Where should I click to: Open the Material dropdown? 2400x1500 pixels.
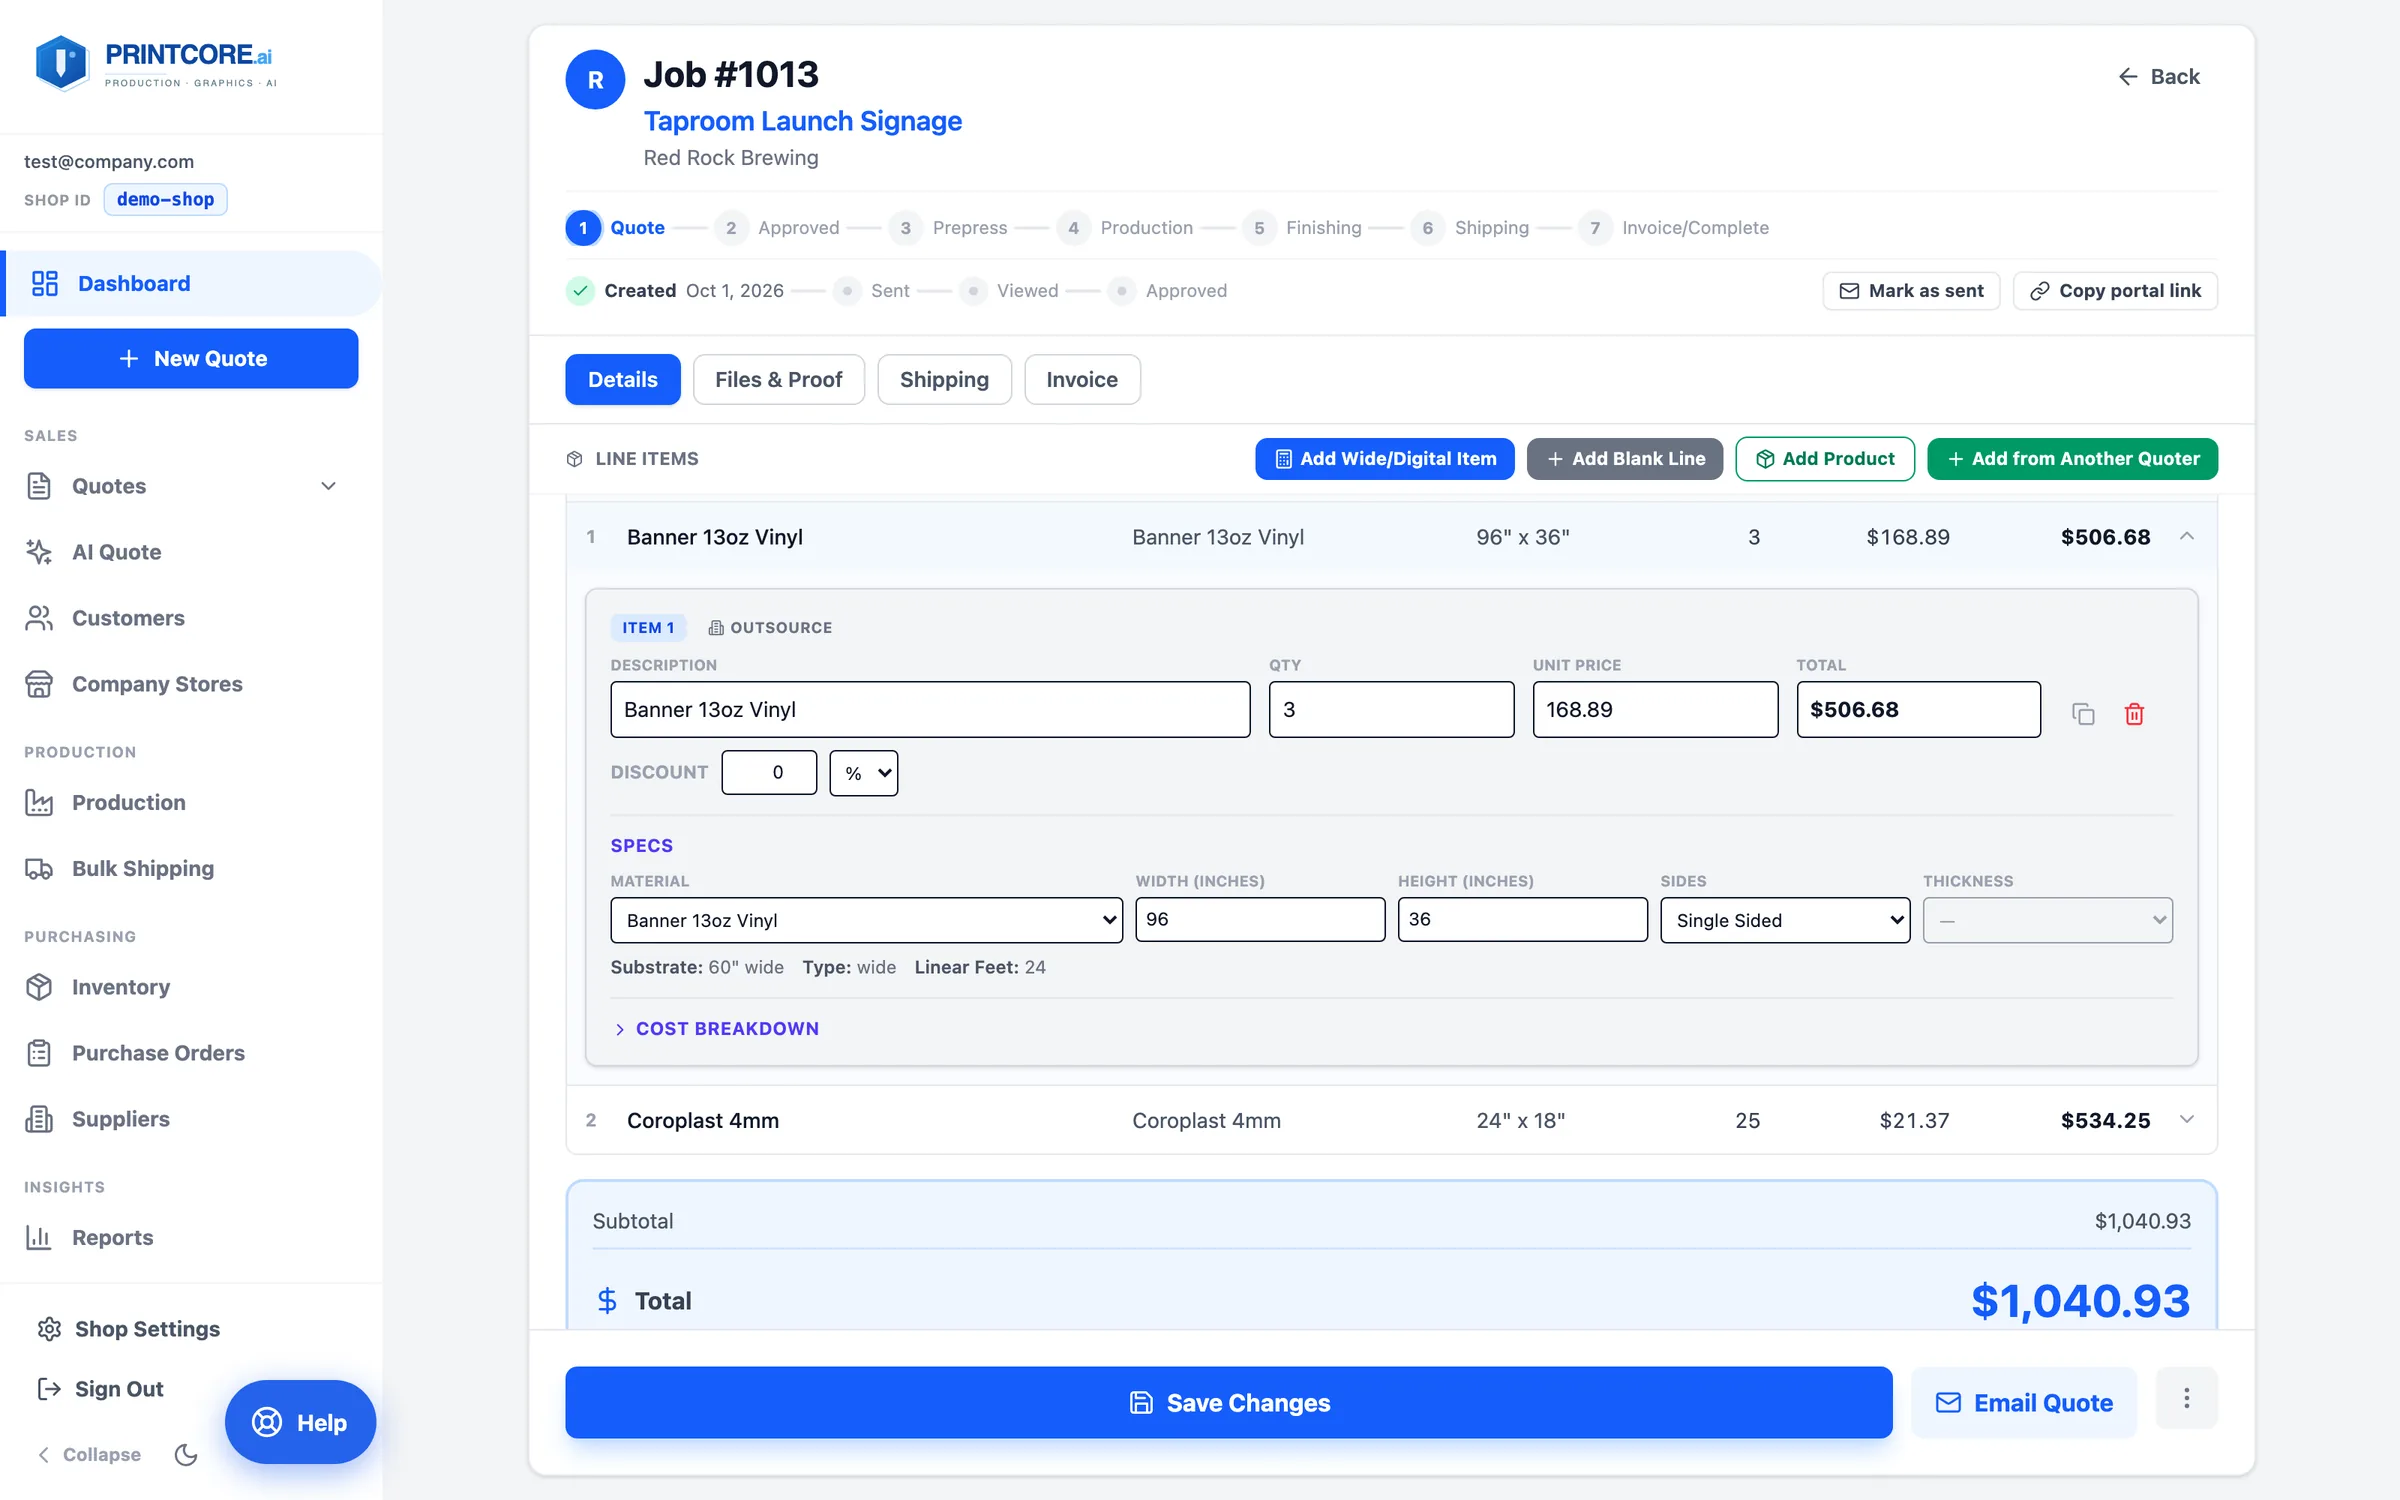[x=866, y=920]
